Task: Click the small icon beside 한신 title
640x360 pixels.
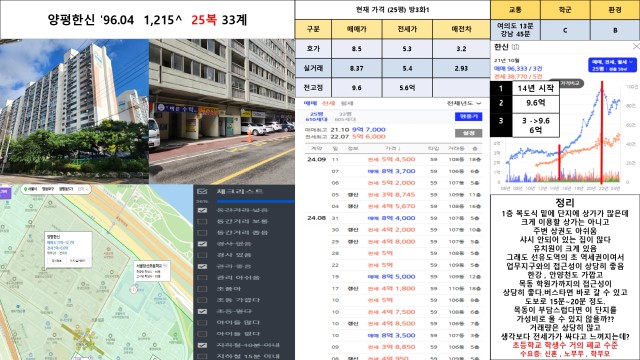Action: 516,47
